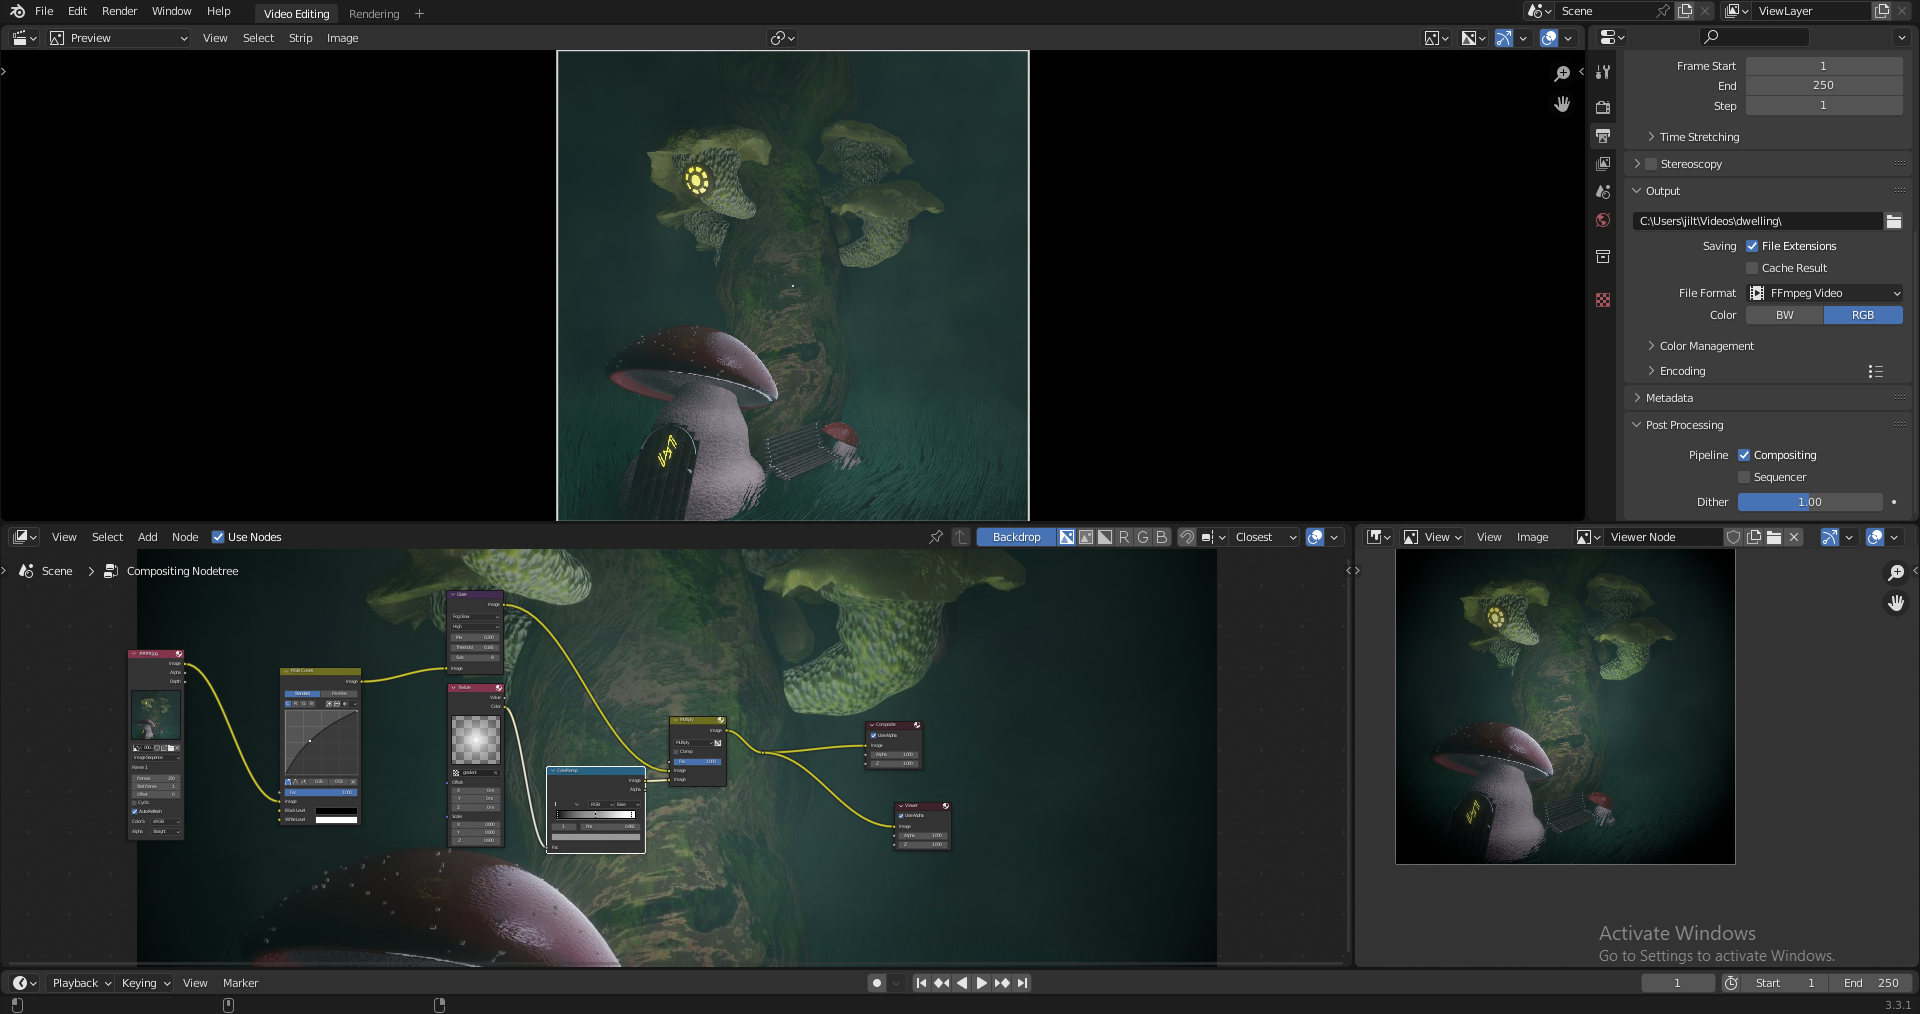The width and height of the screenshot is (1920, 1014).
Task: Enable the Cache Result checkbox
Action: tap(1752, 268)
